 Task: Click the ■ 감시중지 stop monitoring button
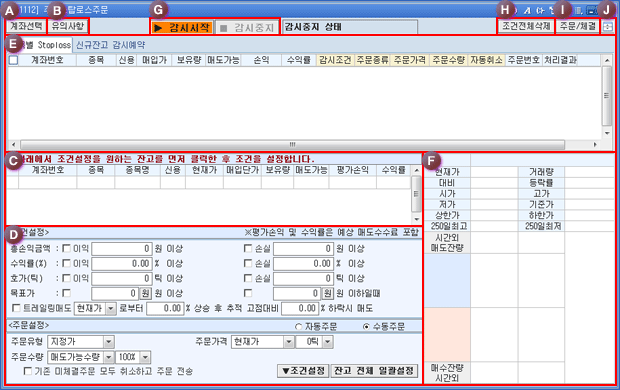(247, 28)
